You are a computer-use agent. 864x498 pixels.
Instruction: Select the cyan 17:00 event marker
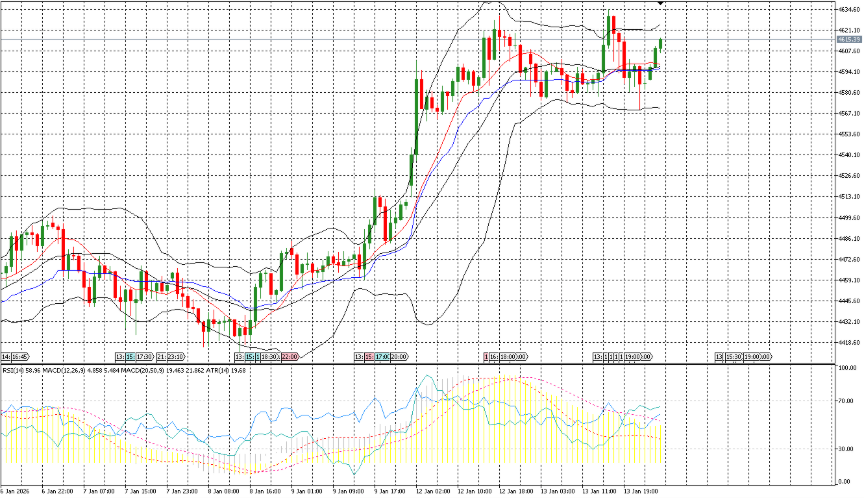pyautogui.click(x=382, y=356)
